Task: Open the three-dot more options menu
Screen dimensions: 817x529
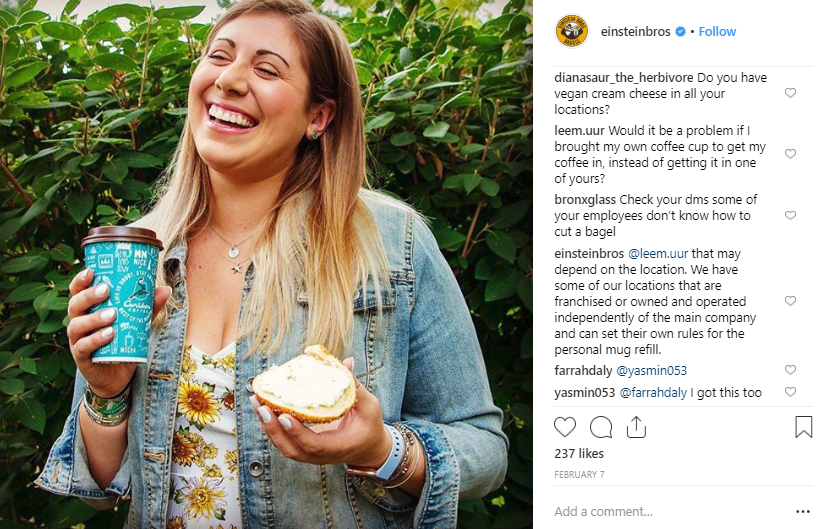Action: [802, 511]
